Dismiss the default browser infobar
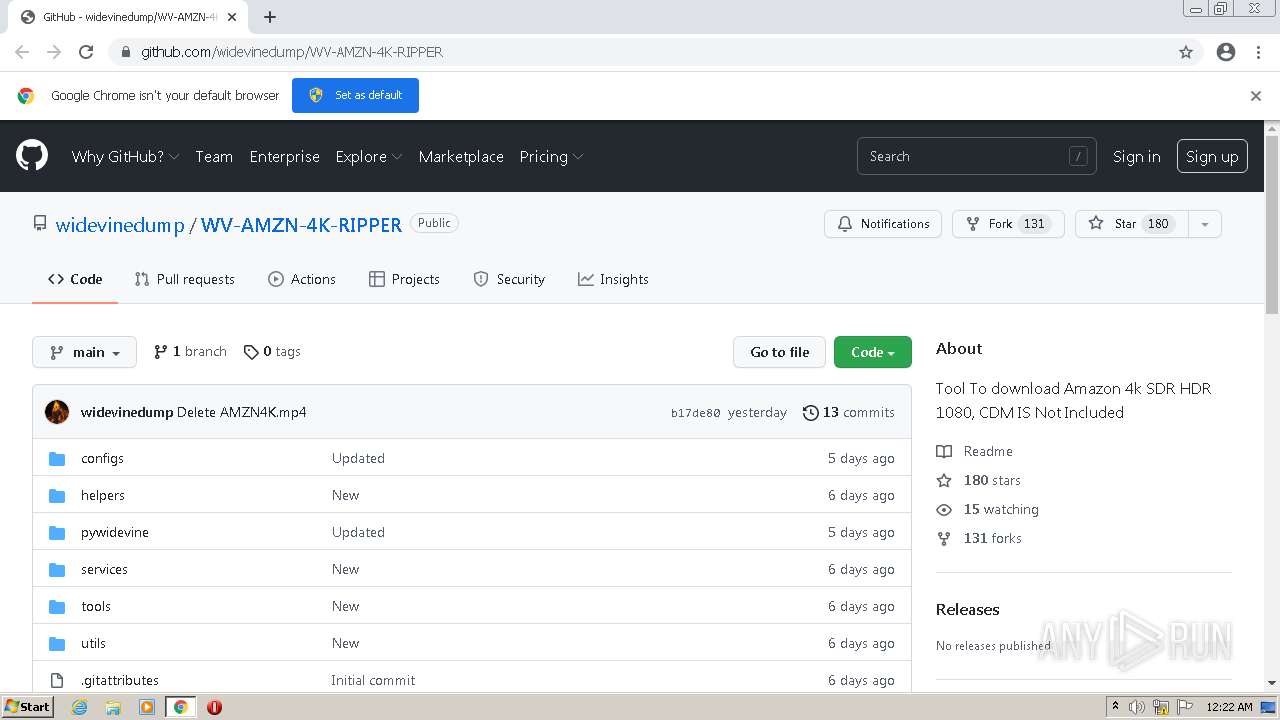The width and height of the screenshot is (1280, 720). (x=1256, y=96)
